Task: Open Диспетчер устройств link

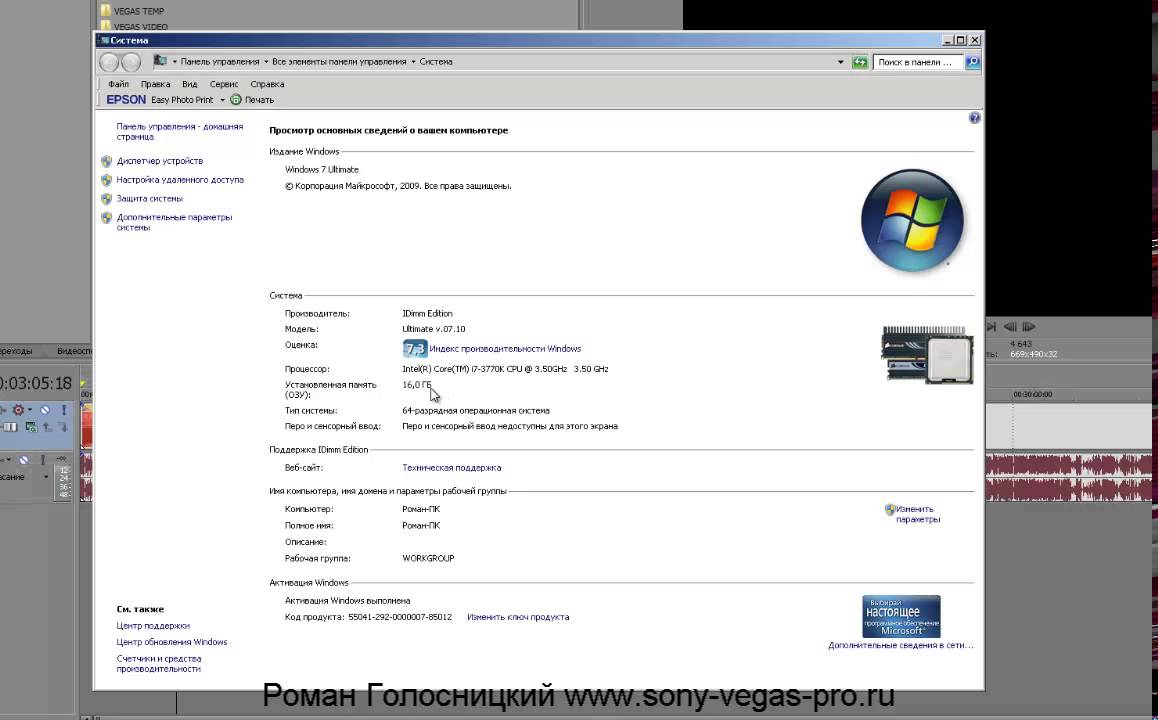Action: (160, 161)
